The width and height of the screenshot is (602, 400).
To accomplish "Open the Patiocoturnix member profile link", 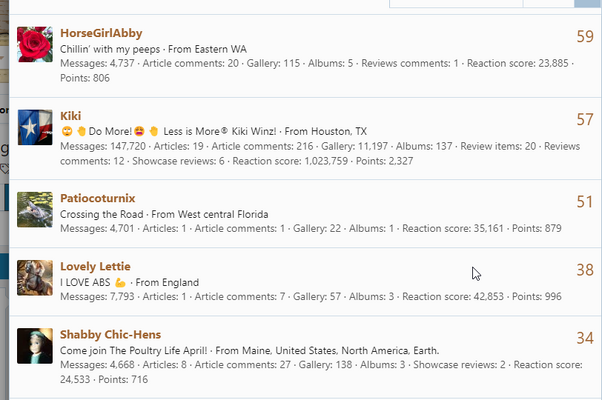I will point(98,198).
